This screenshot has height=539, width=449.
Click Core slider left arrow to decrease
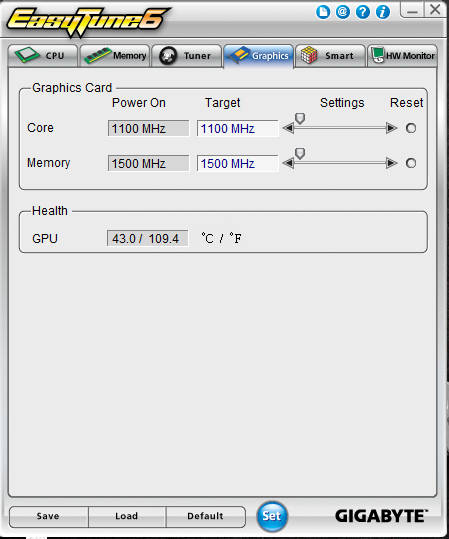click(288, 128)
